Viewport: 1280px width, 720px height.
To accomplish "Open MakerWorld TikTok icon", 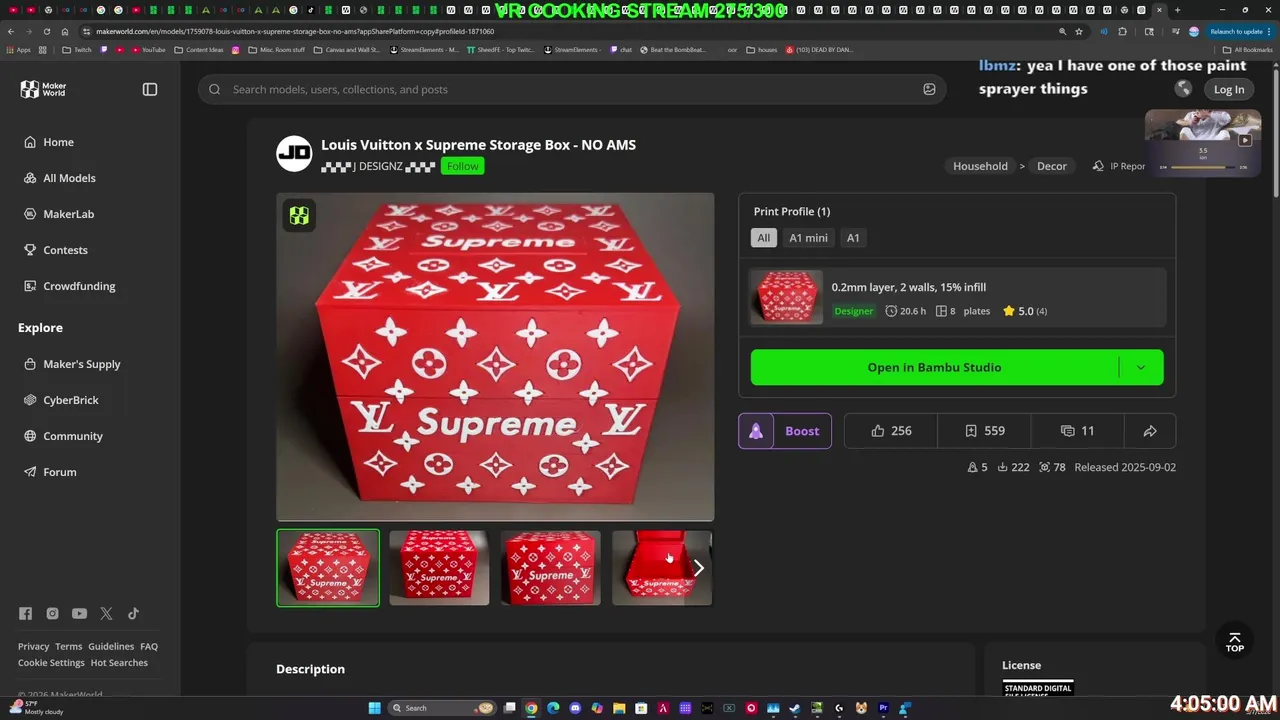I will 133,614.
